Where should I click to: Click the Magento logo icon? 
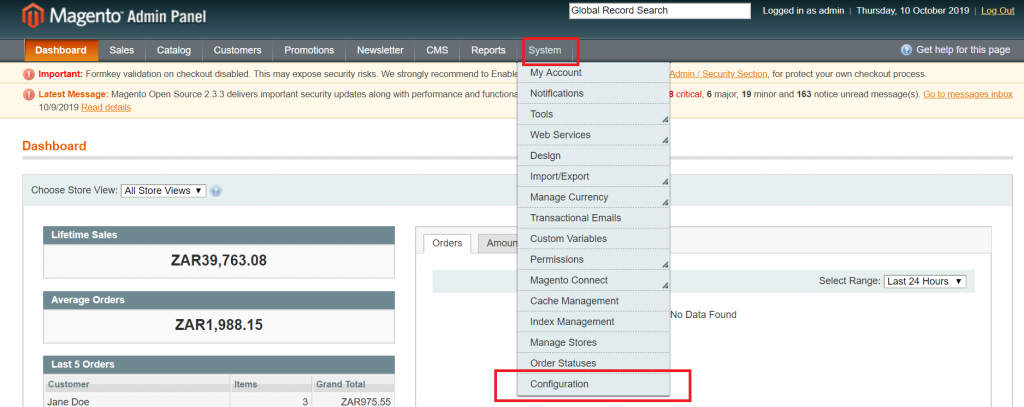pos(33,15)
